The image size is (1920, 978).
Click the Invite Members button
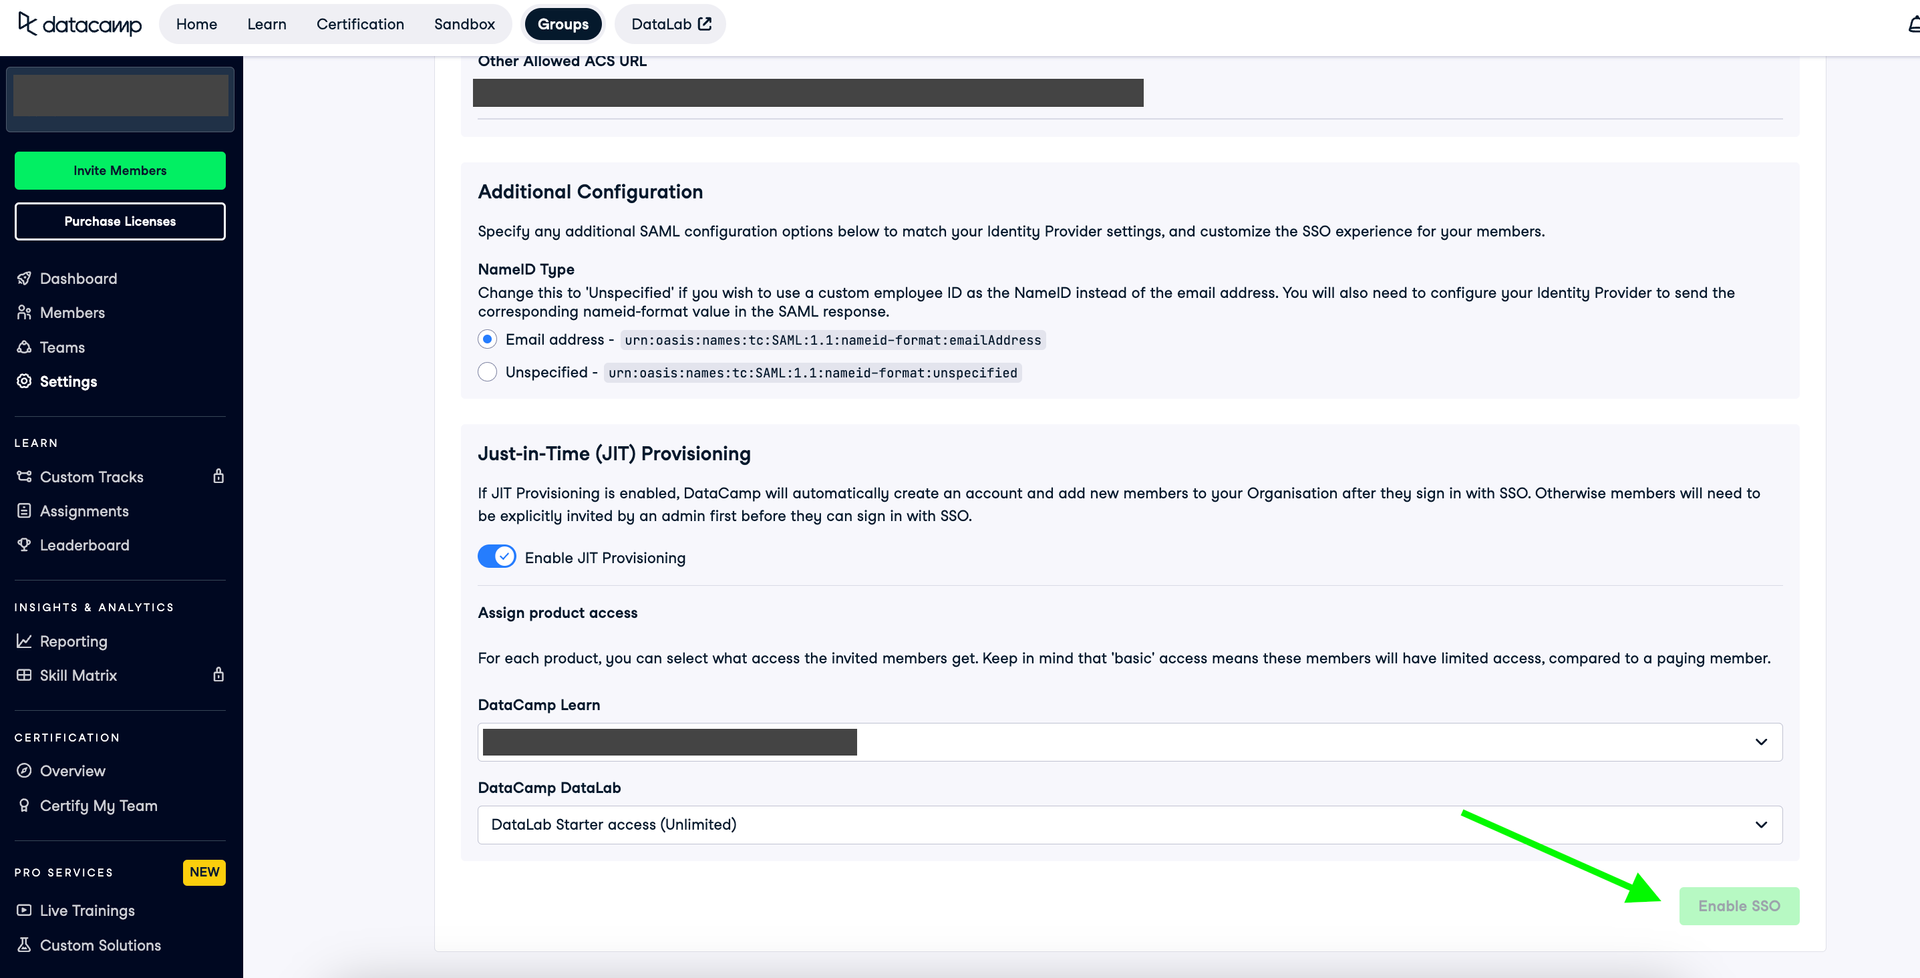tap(120, 171)
